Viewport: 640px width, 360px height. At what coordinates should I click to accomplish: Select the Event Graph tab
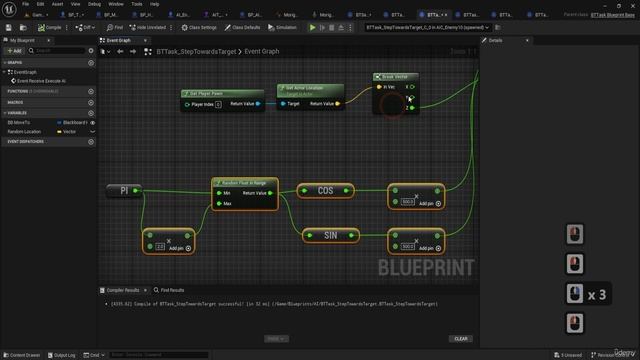pos(119,40)
